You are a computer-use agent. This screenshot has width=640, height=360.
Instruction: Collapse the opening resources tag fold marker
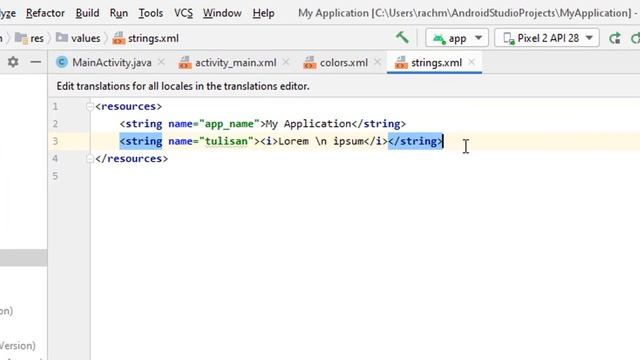click(90, 107)
